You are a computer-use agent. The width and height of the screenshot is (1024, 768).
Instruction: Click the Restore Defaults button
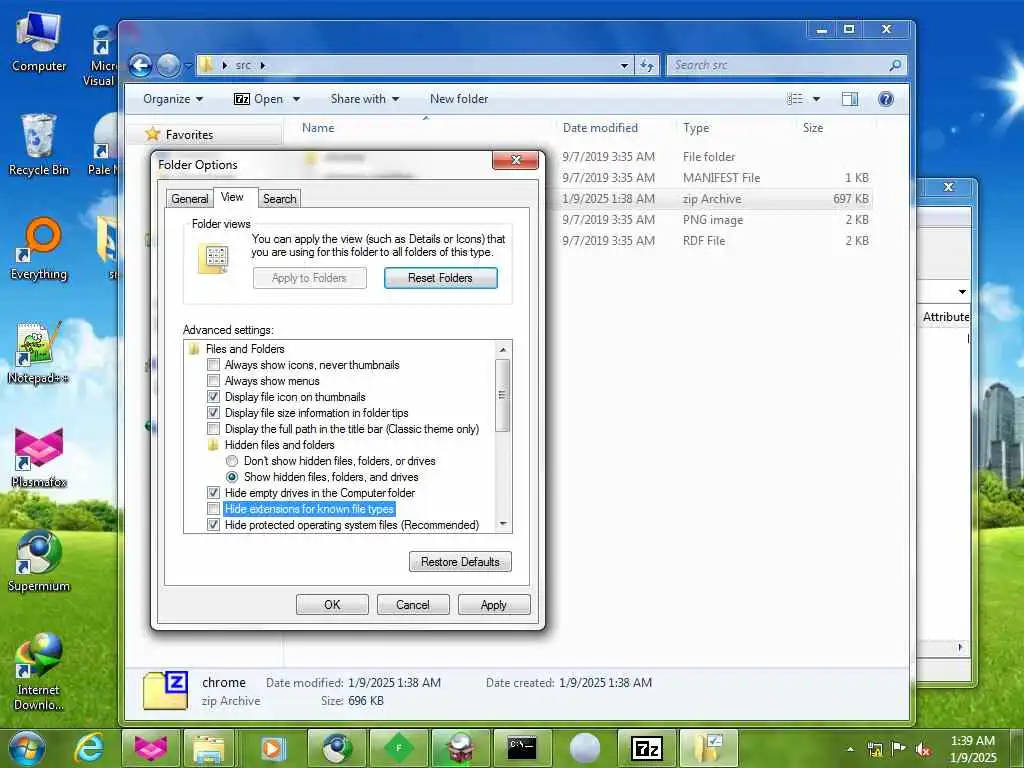[x=460, y=562]
